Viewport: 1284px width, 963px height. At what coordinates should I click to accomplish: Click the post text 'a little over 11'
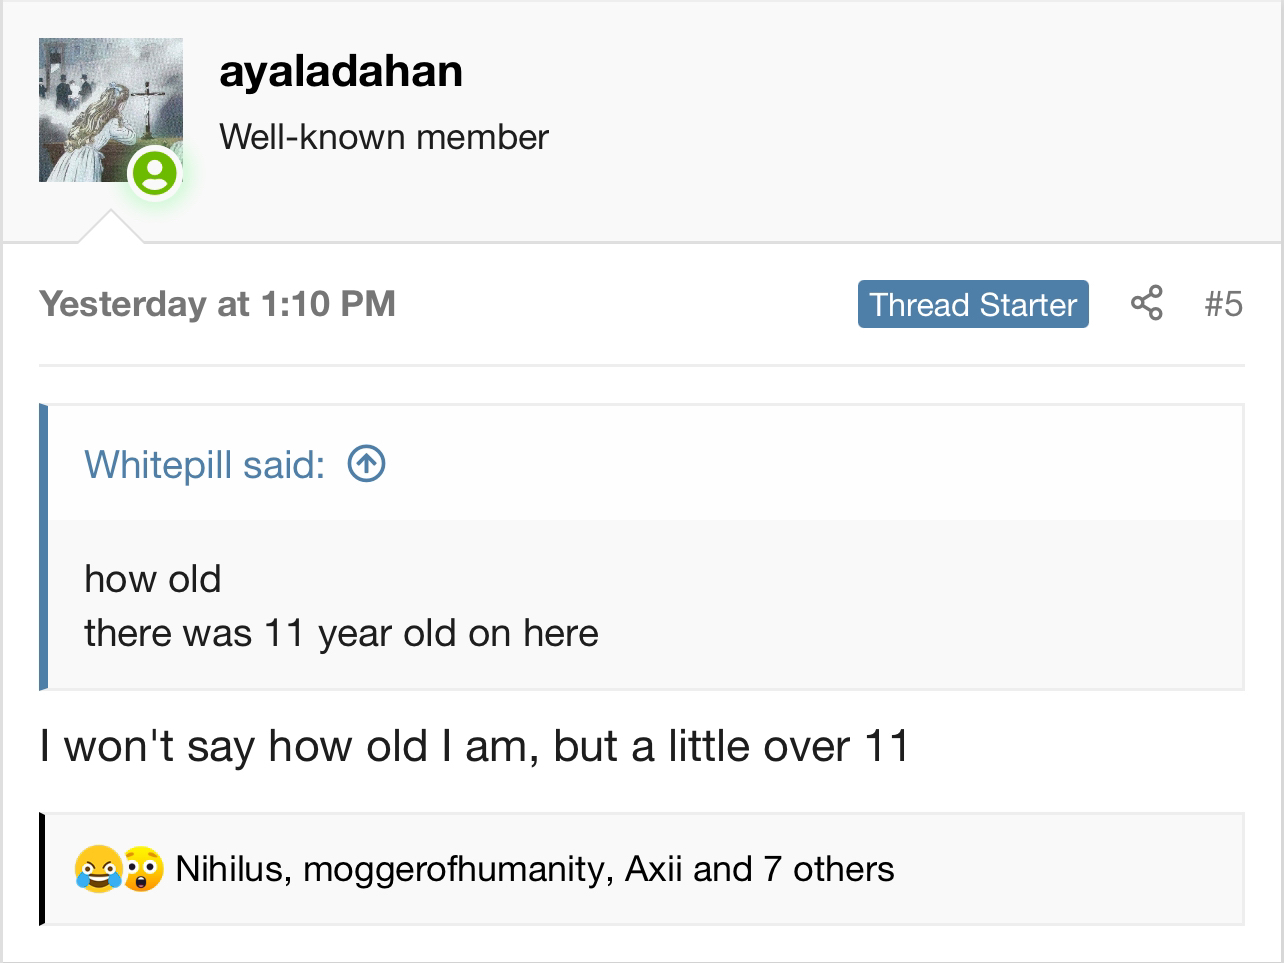[770, 746]
